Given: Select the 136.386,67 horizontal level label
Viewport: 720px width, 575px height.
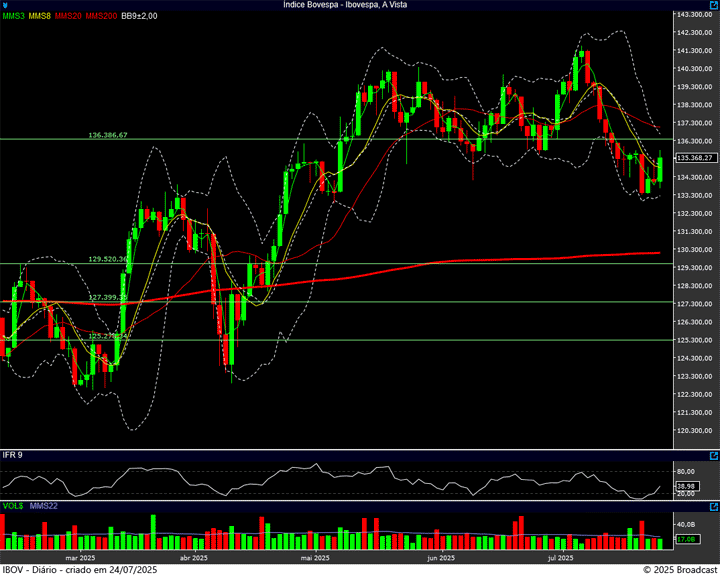Looking at the screenshot, I should point(108,135).
